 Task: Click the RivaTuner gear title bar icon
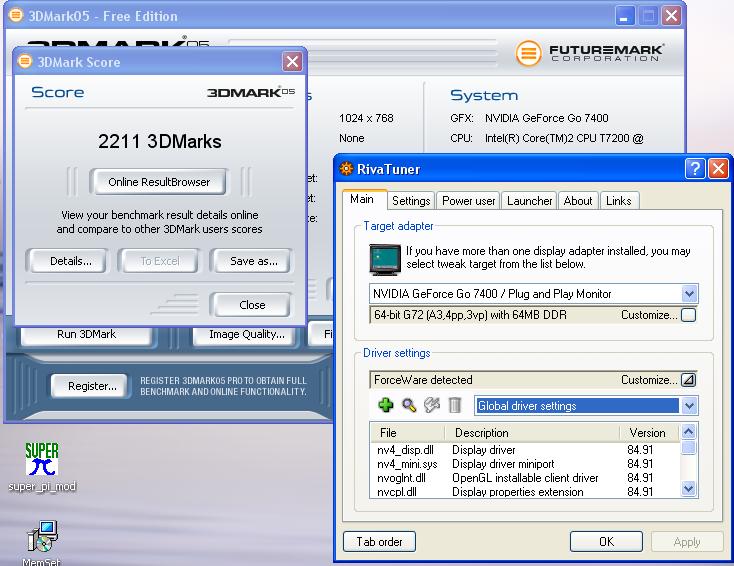pyautogui.click(x=346, y=169)
